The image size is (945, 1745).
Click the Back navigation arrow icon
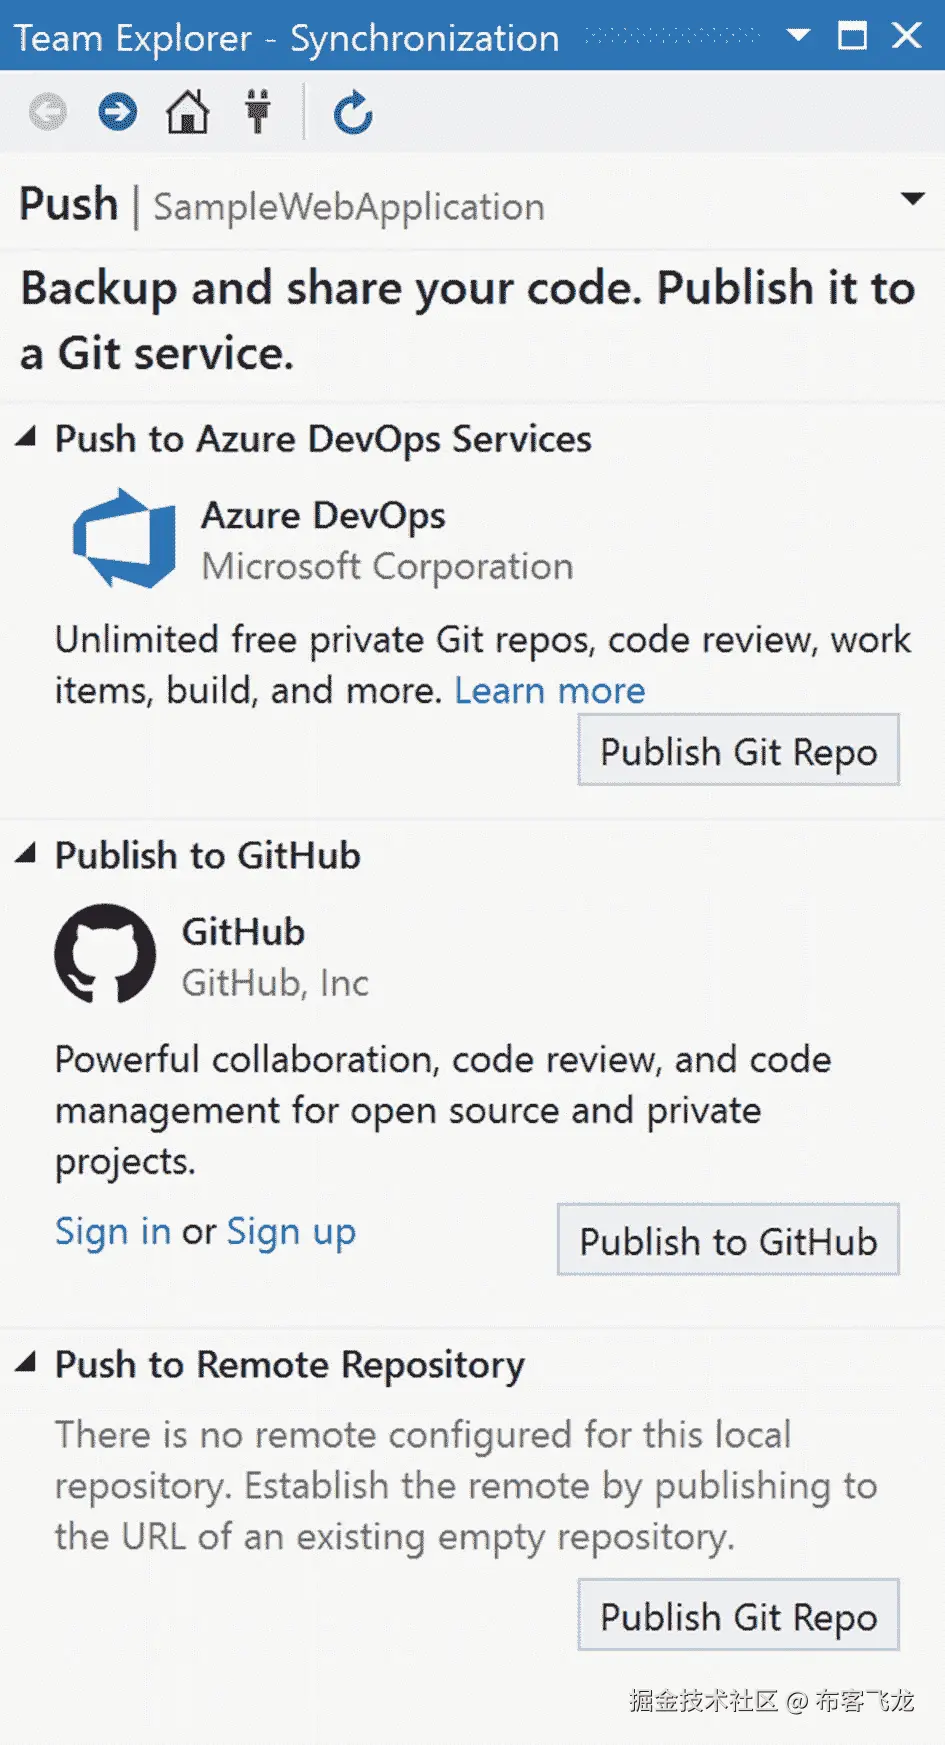point(48,112)
